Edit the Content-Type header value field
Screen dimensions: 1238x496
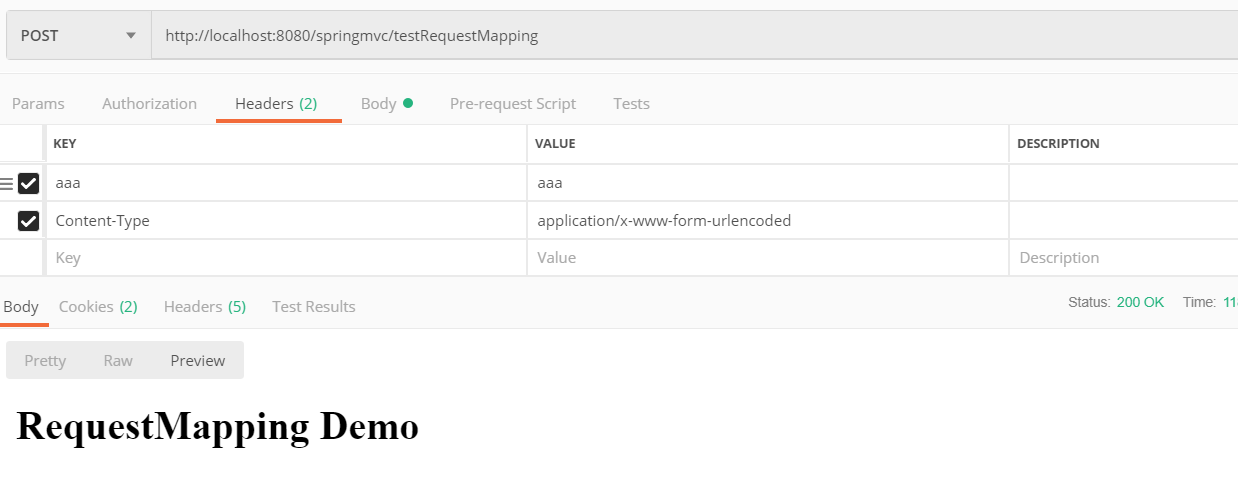point(765,221)
